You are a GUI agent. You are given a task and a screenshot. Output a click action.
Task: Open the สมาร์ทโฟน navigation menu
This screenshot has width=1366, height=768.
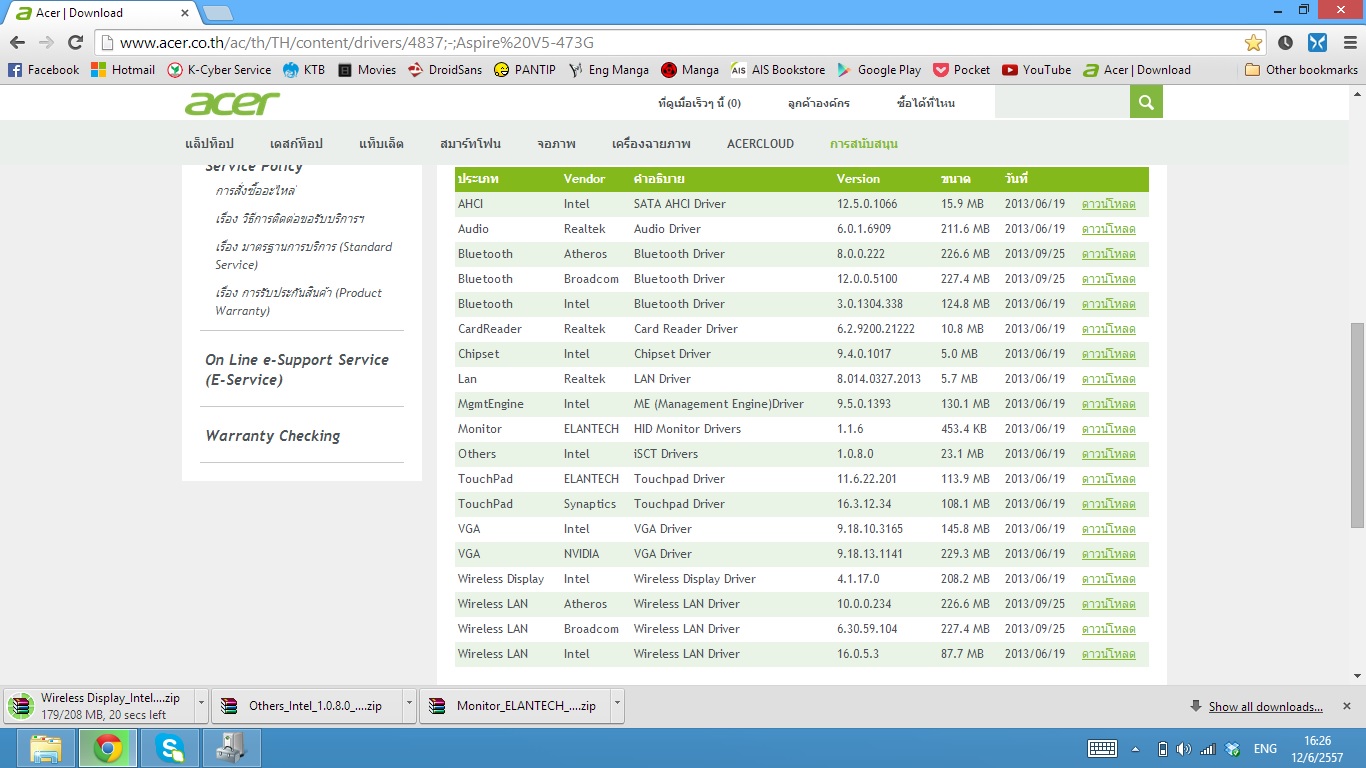tap(470, 144)
